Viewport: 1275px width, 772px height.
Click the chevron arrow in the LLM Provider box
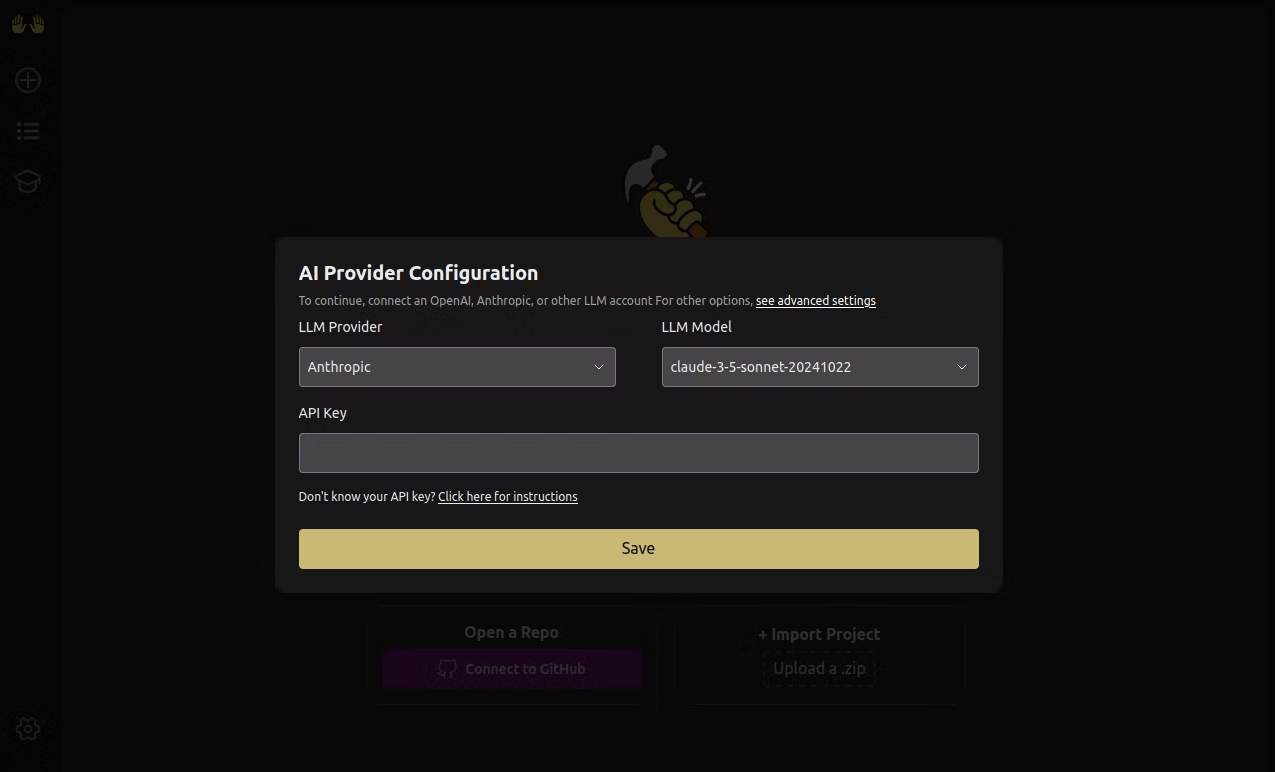click(x=599, y=367)
